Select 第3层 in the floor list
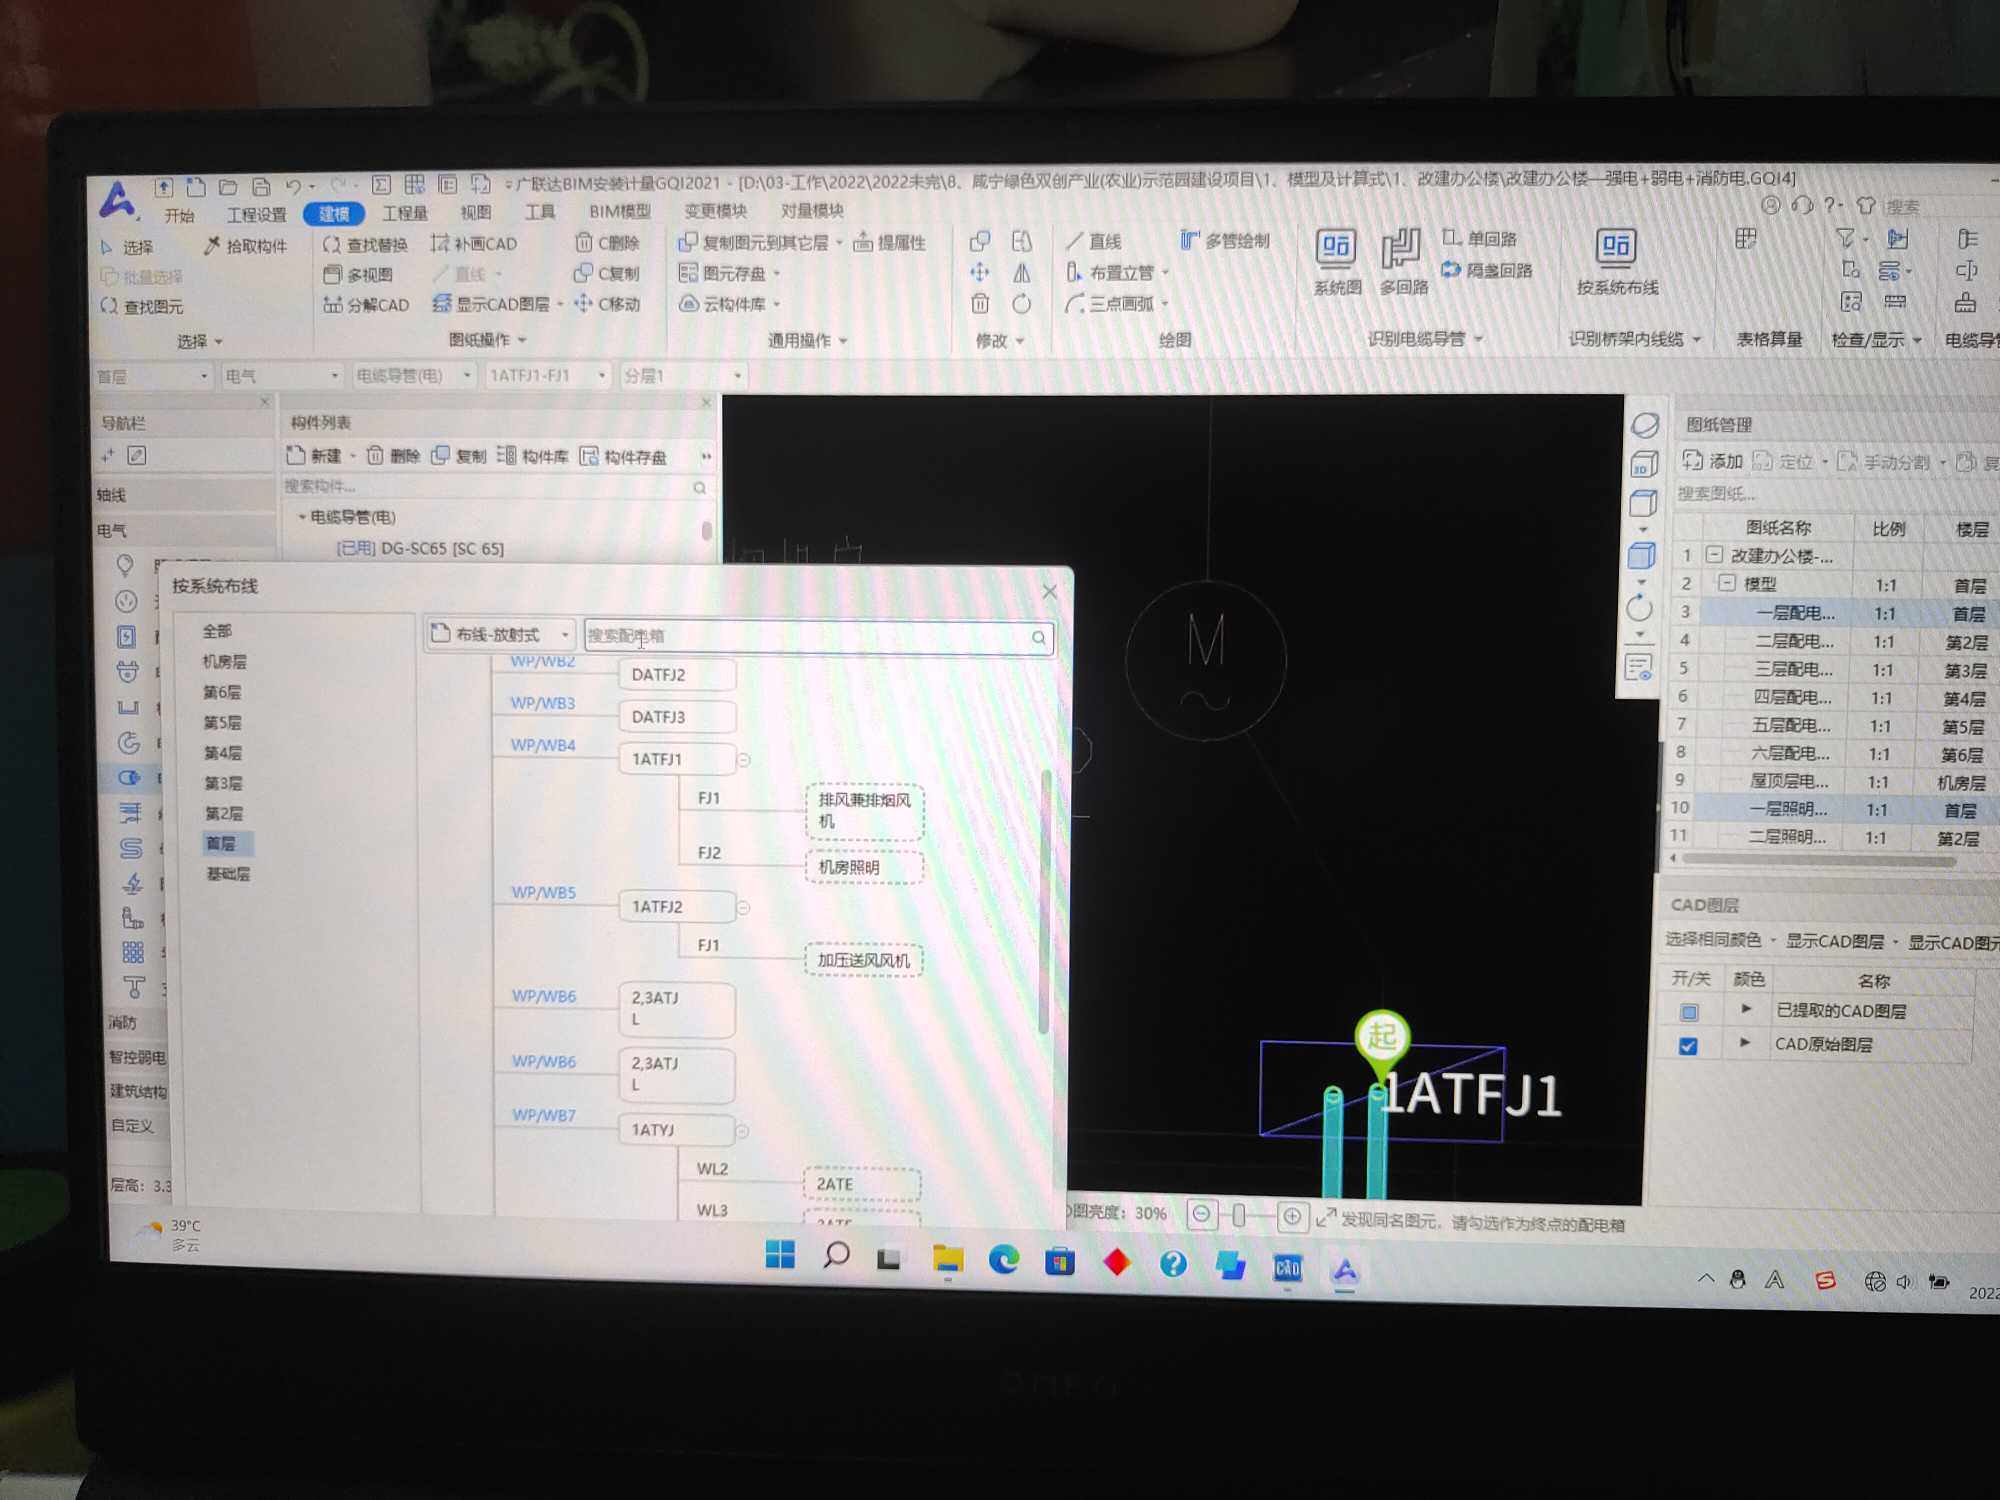The image size is (2000, 1500). 223,783
